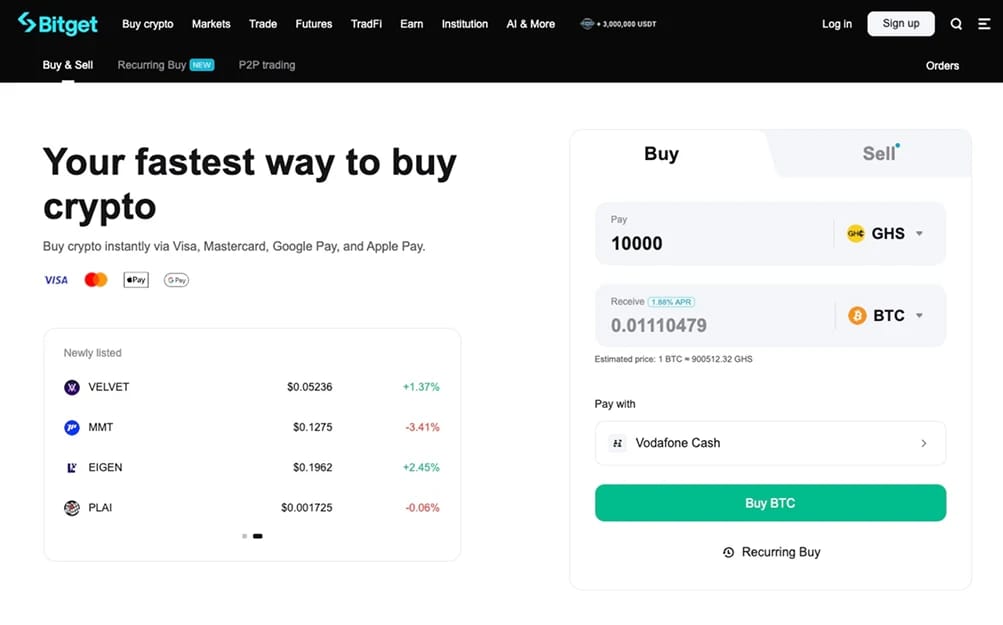This screenshot has width=1003, height=625.
Task: Click MMT price $0.1275
Action: [313, 427]
